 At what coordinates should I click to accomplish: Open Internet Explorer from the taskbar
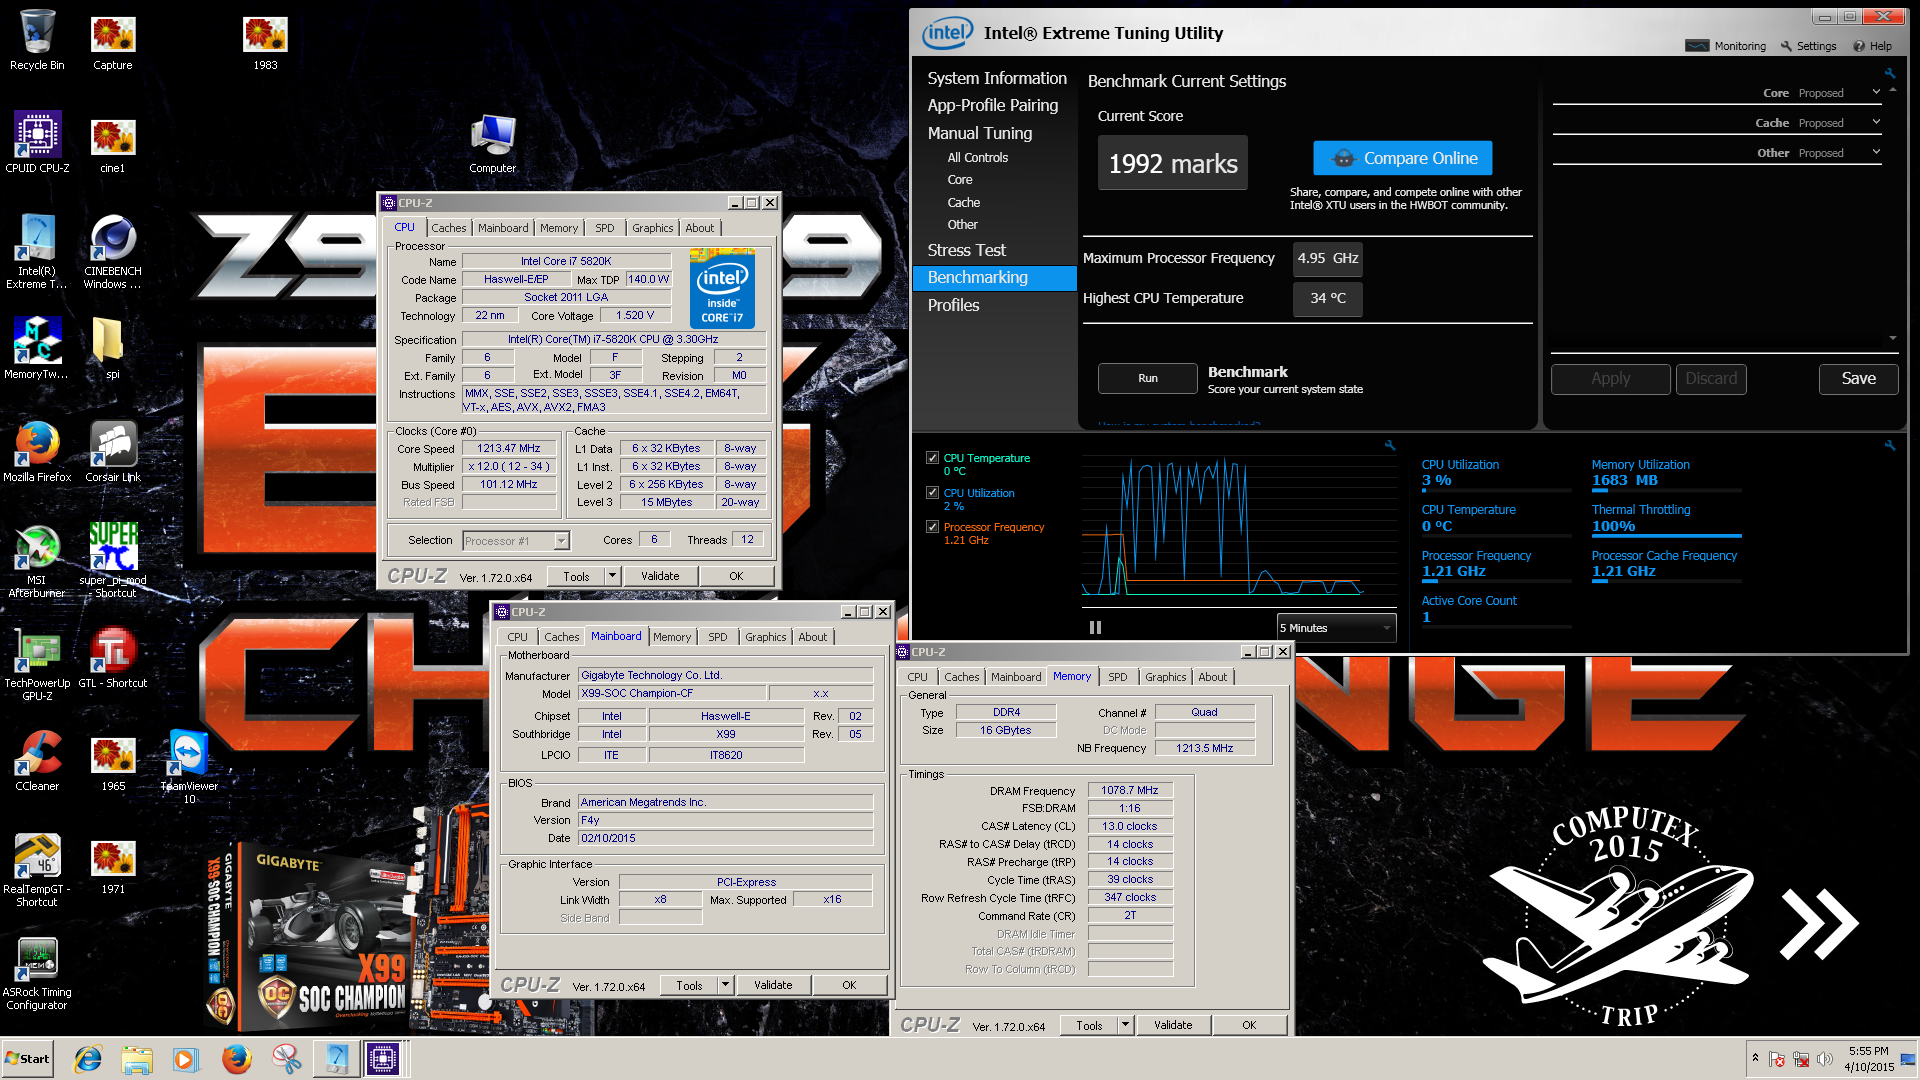pos(88,1059)
